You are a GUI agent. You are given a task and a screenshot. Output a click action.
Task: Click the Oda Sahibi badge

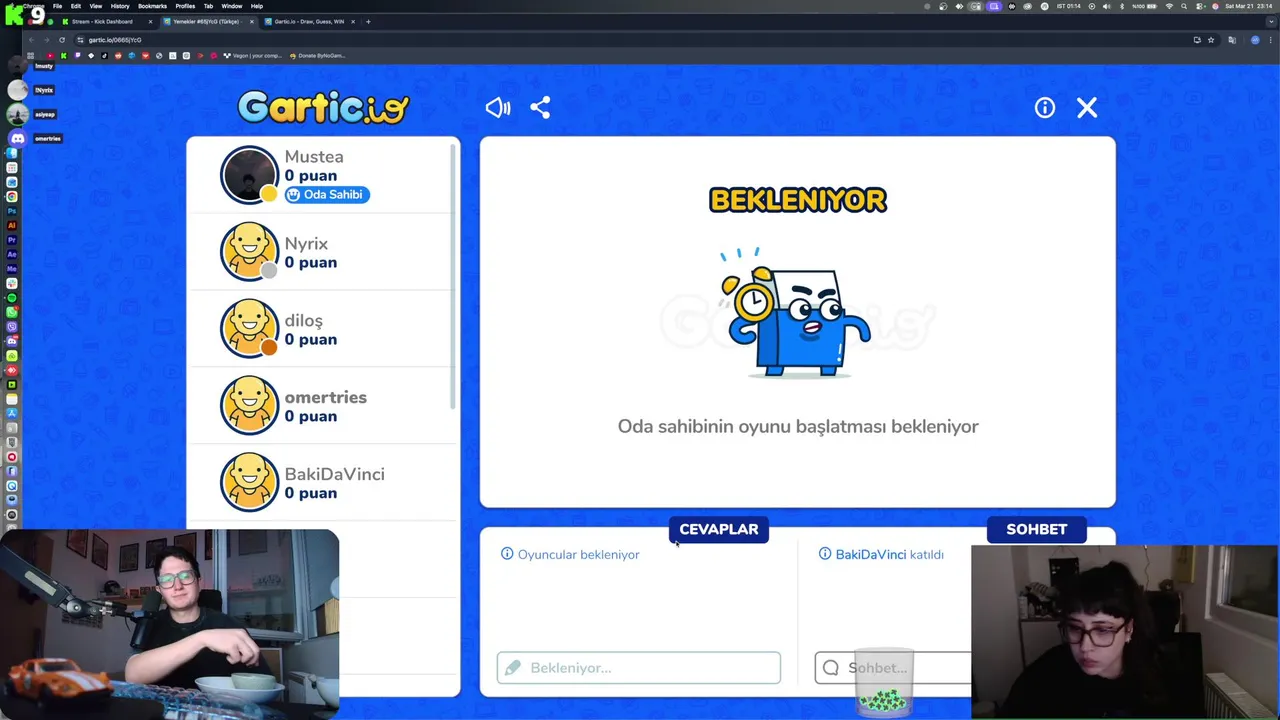pyautogui.click(x=327, y=194)
